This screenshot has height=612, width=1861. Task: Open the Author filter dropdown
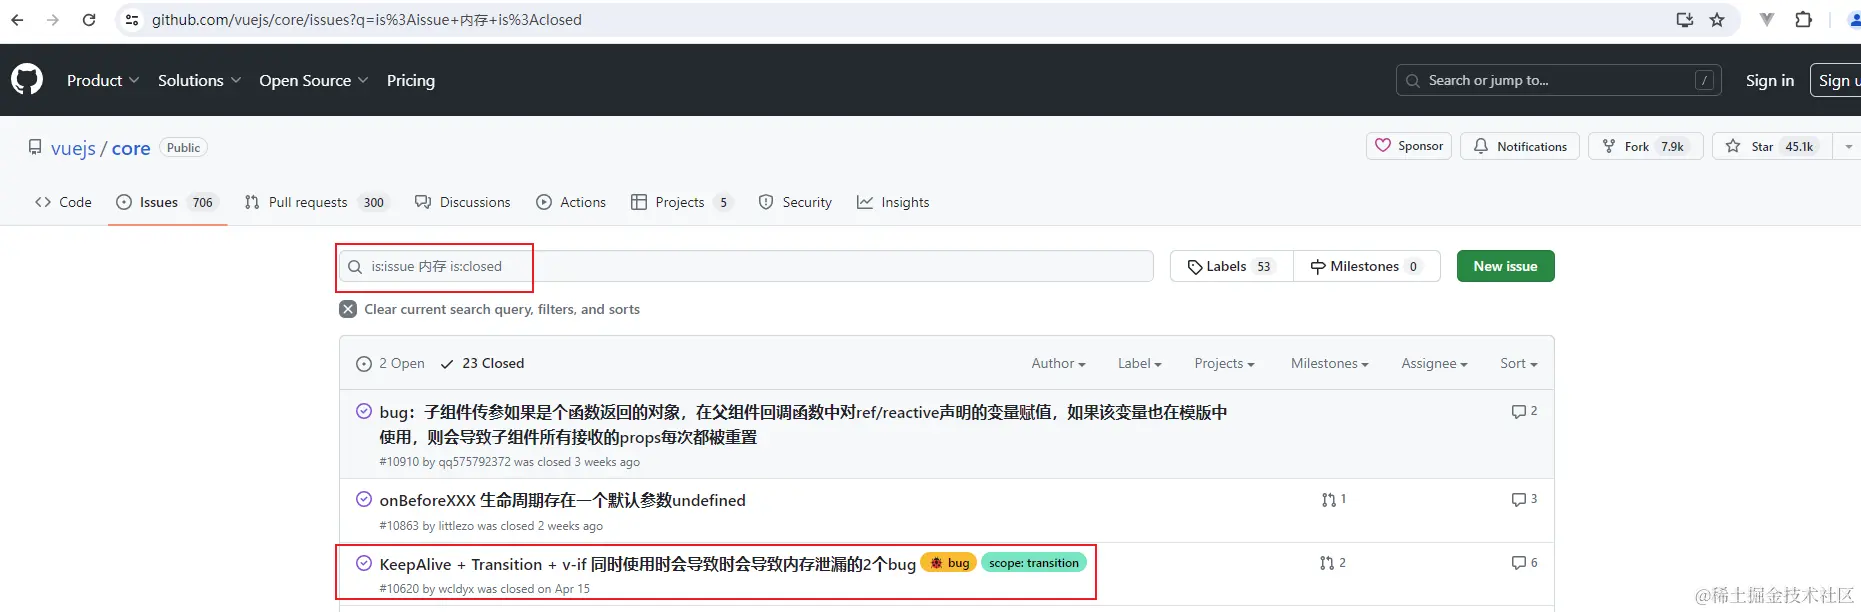tap(1058, 363)
